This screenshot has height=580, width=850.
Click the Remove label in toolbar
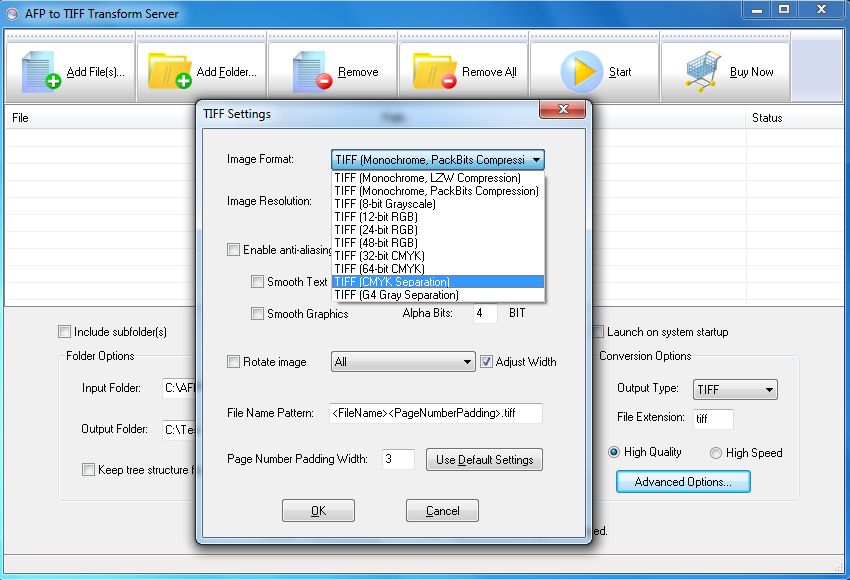coord(358,72)
